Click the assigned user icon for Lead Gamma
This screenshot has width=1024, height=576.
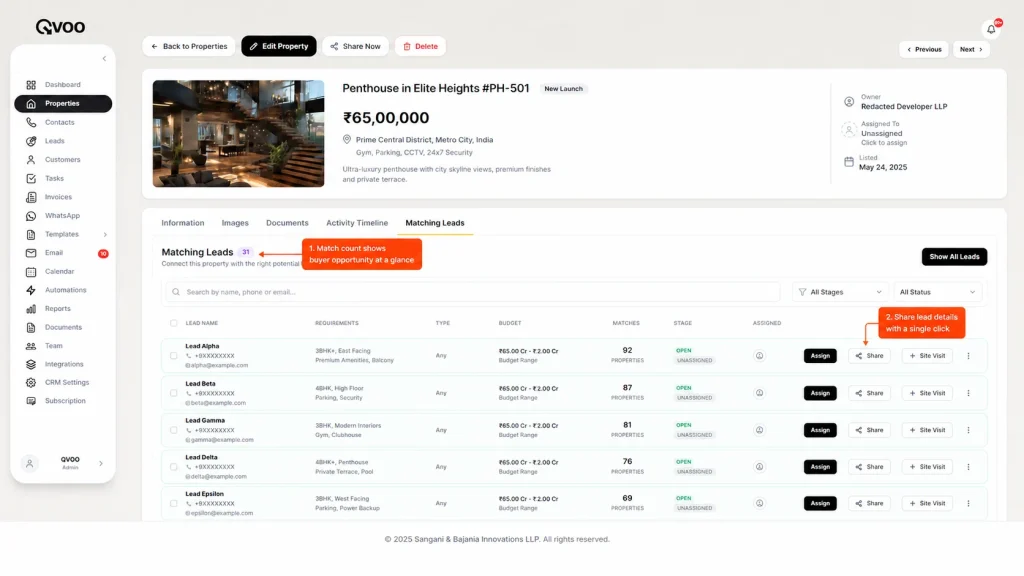point(759,430)
